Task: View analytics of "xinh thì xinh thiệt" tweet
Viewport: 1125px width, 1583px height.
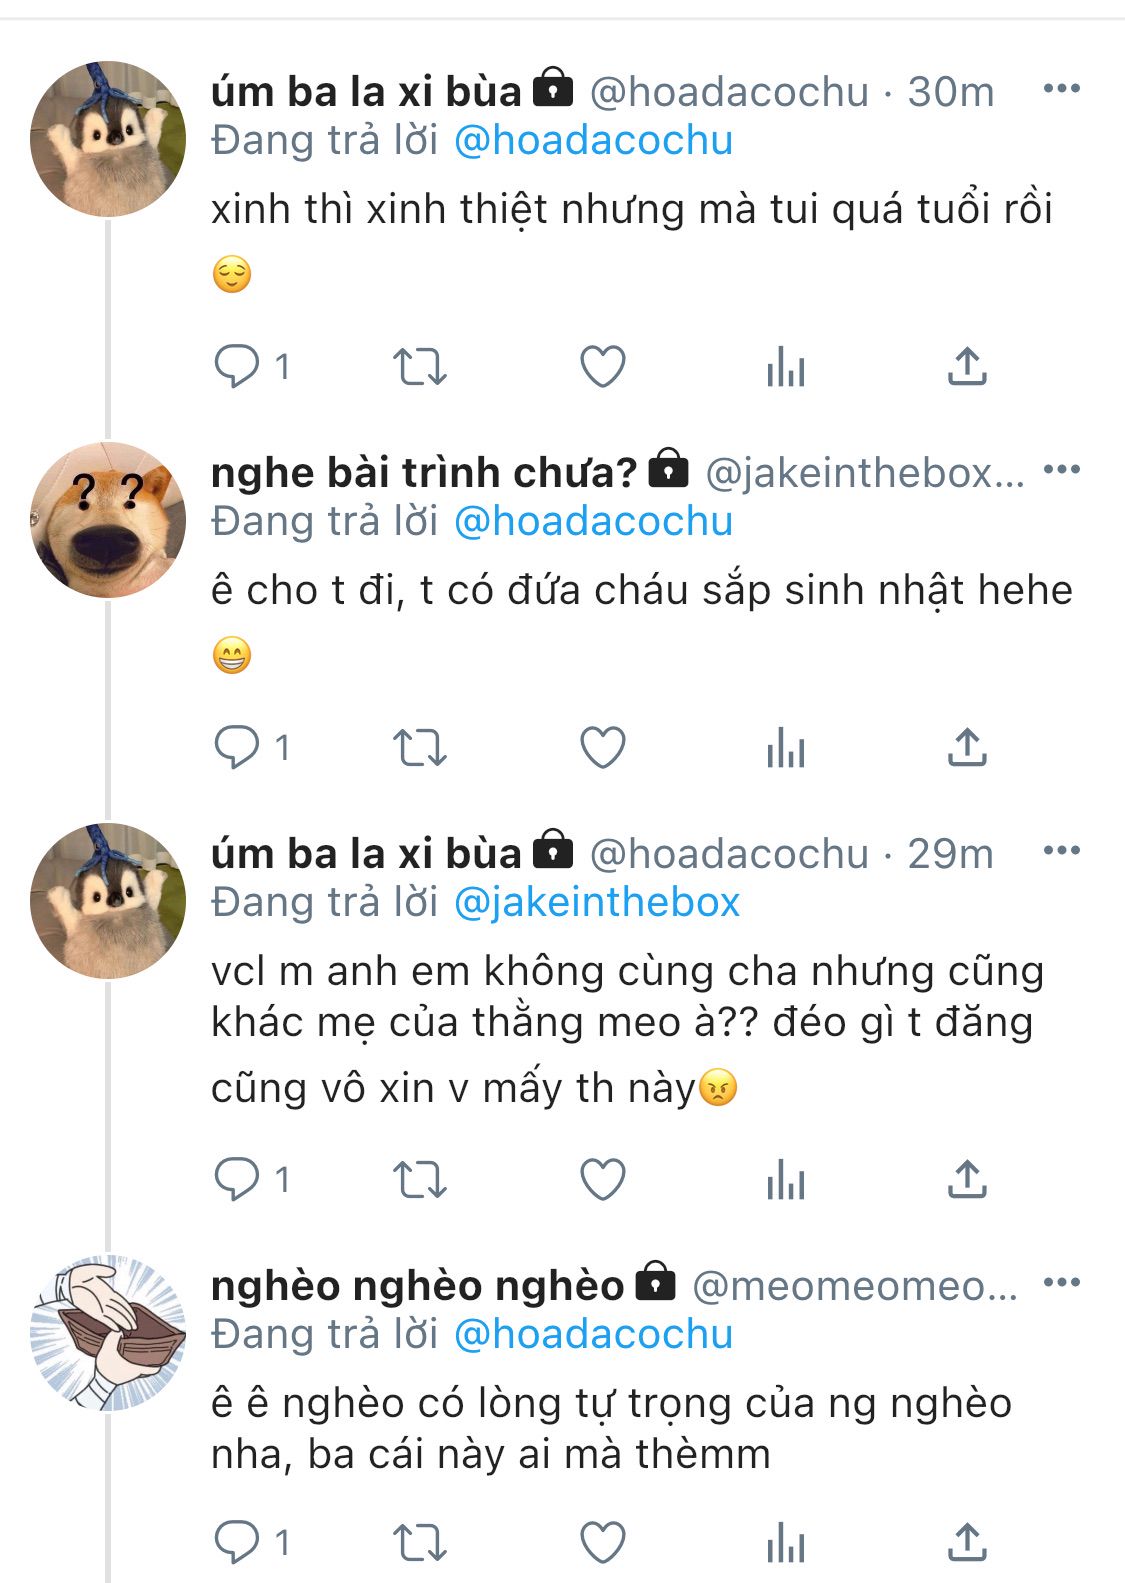Action: [786, 367]
